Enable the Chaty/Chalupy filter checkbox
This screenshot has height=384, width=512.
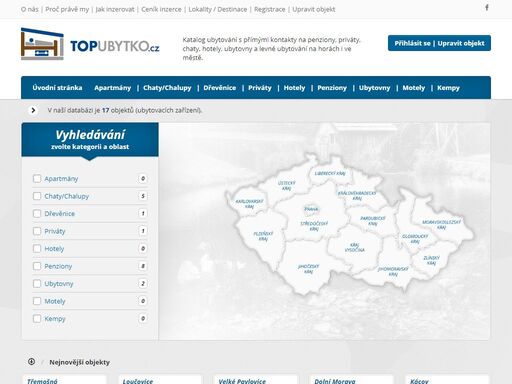point(37,196)
